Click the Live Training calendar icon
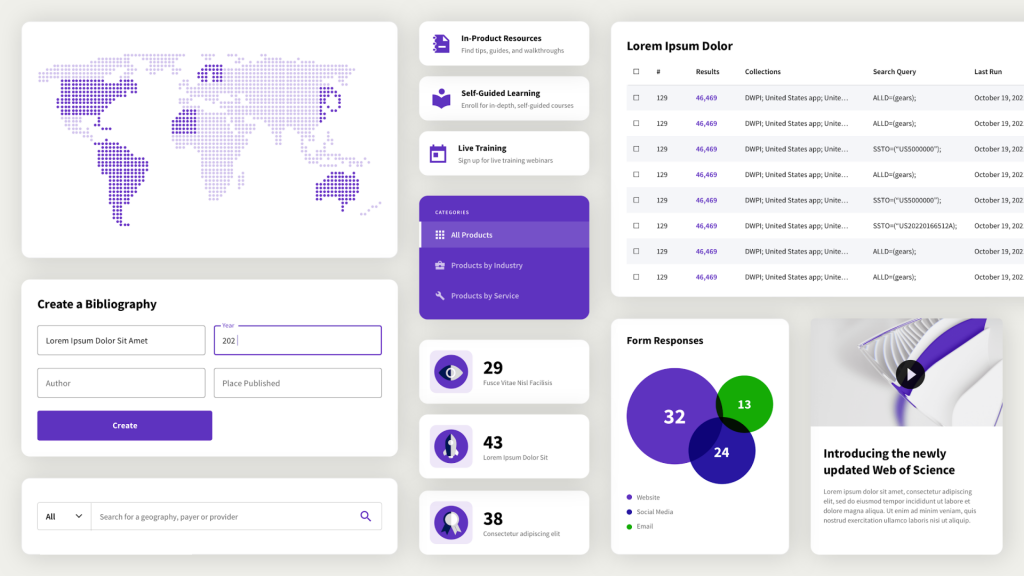Image resolution: width=1024 pixels, height=576 pixels. pyautogui.click(x=438, y=154)
